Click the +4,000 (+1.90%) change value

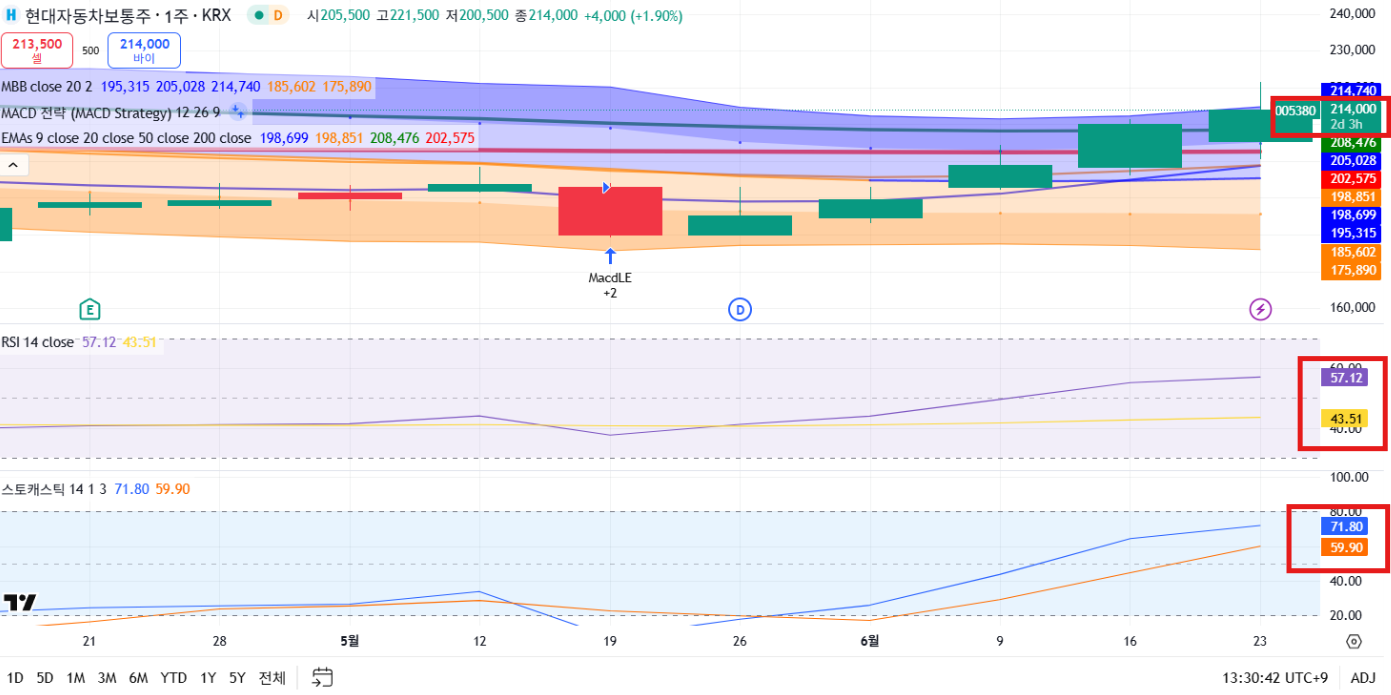tap(633, 16)
